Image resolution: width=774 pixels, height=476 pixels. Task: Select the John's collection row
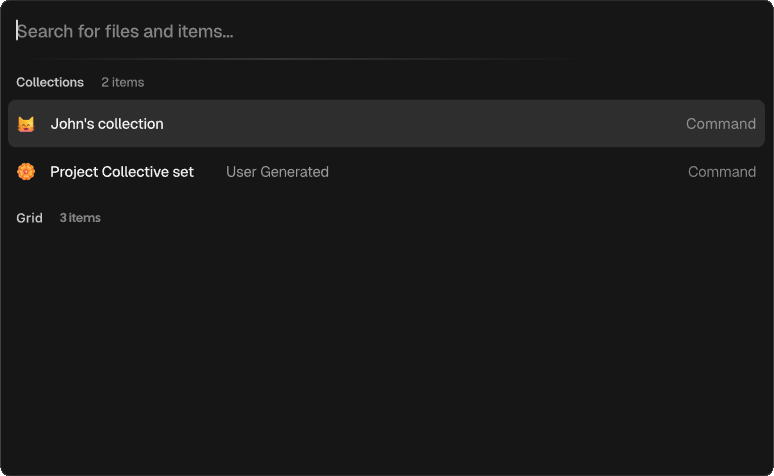(x=387, y=123)
